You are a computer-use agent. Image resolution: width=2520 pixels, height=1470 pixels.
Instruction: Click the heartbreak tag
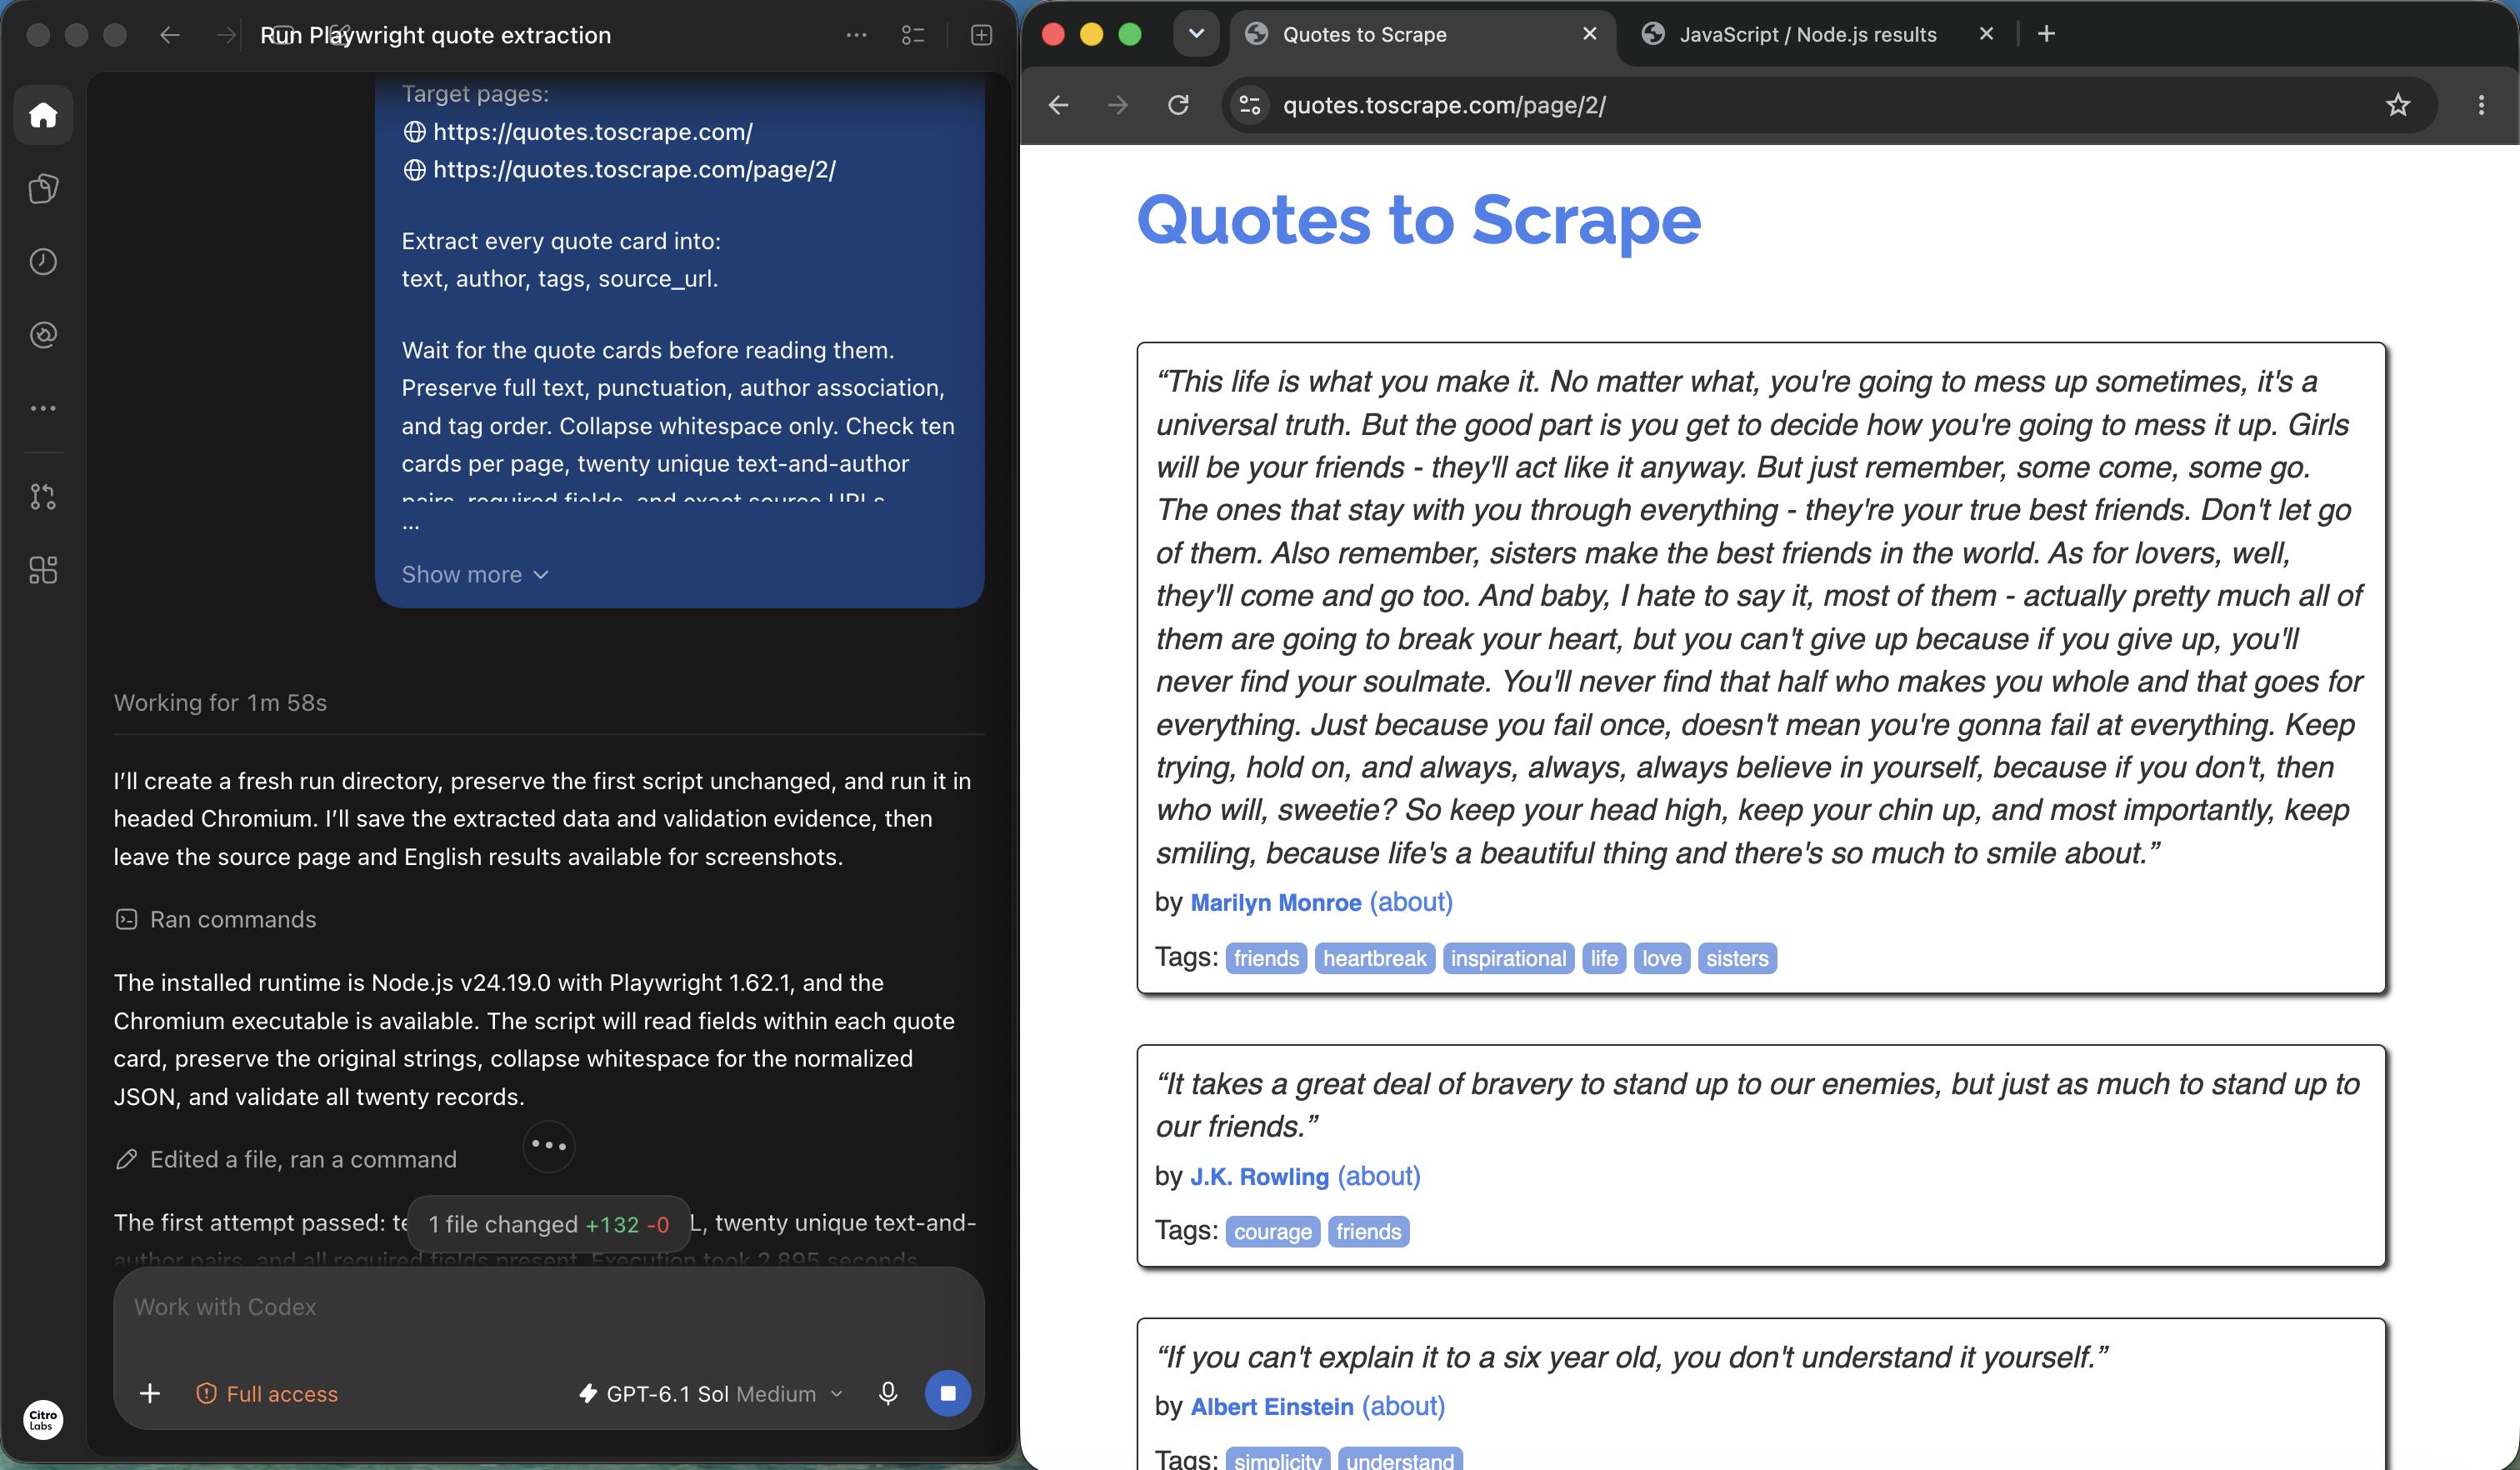[1375, 959]
